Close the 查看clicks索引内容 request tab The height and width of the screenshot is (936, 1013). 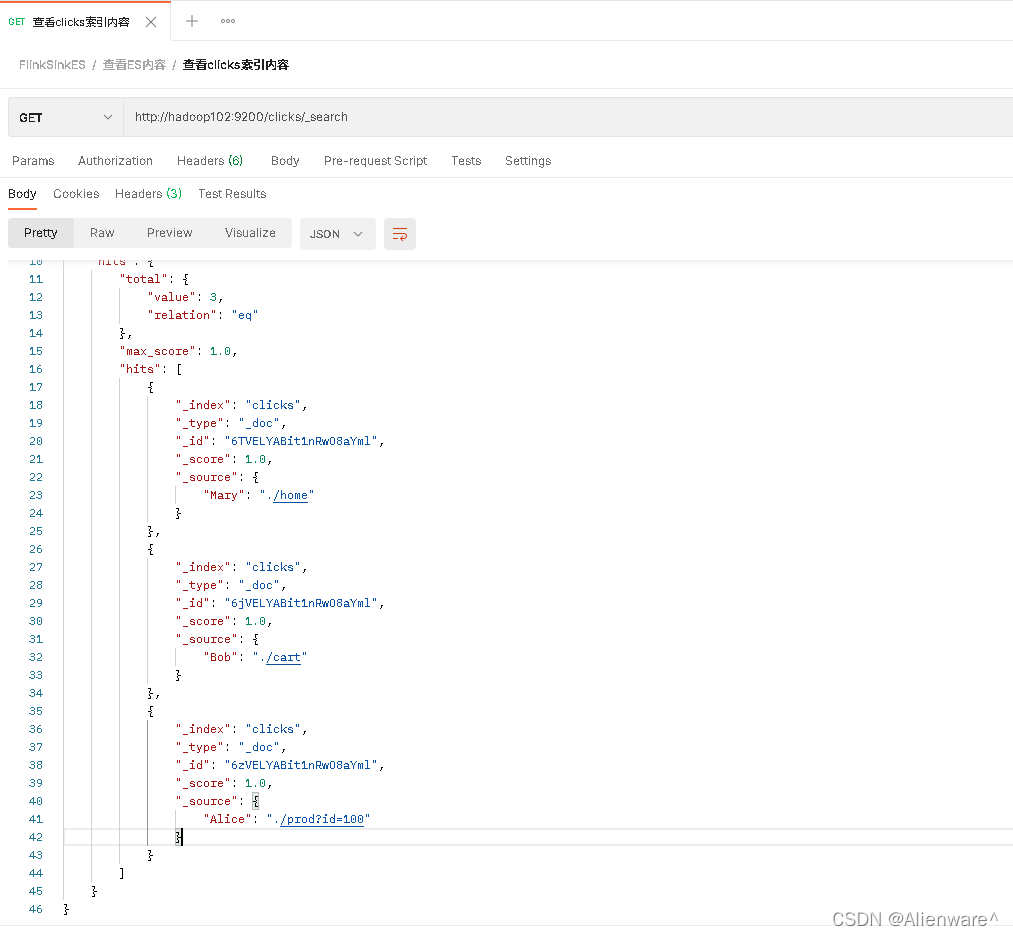[151, 22]
